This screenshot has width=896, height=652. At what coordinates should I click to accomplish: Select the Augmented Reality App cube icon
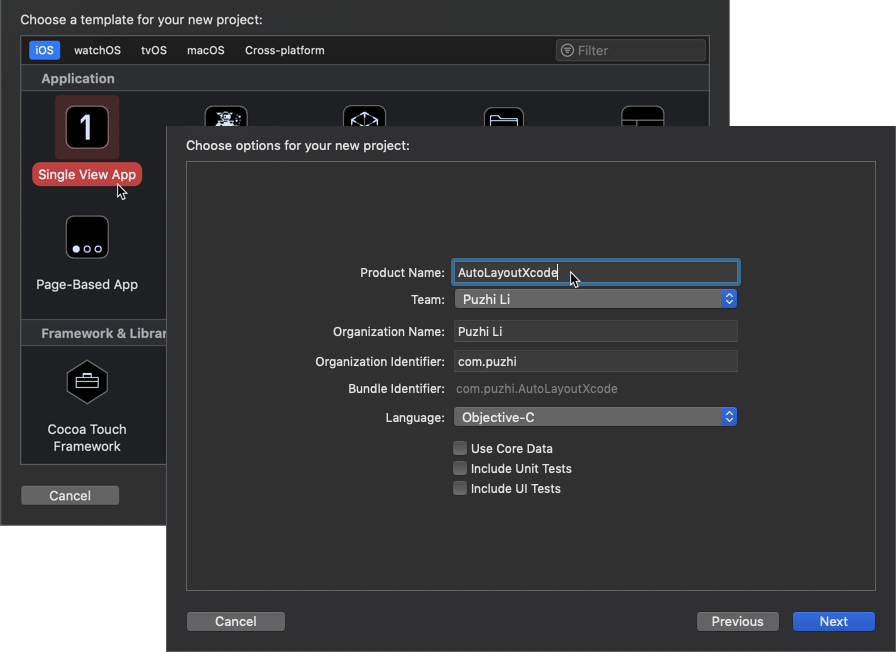click(364, 120)
